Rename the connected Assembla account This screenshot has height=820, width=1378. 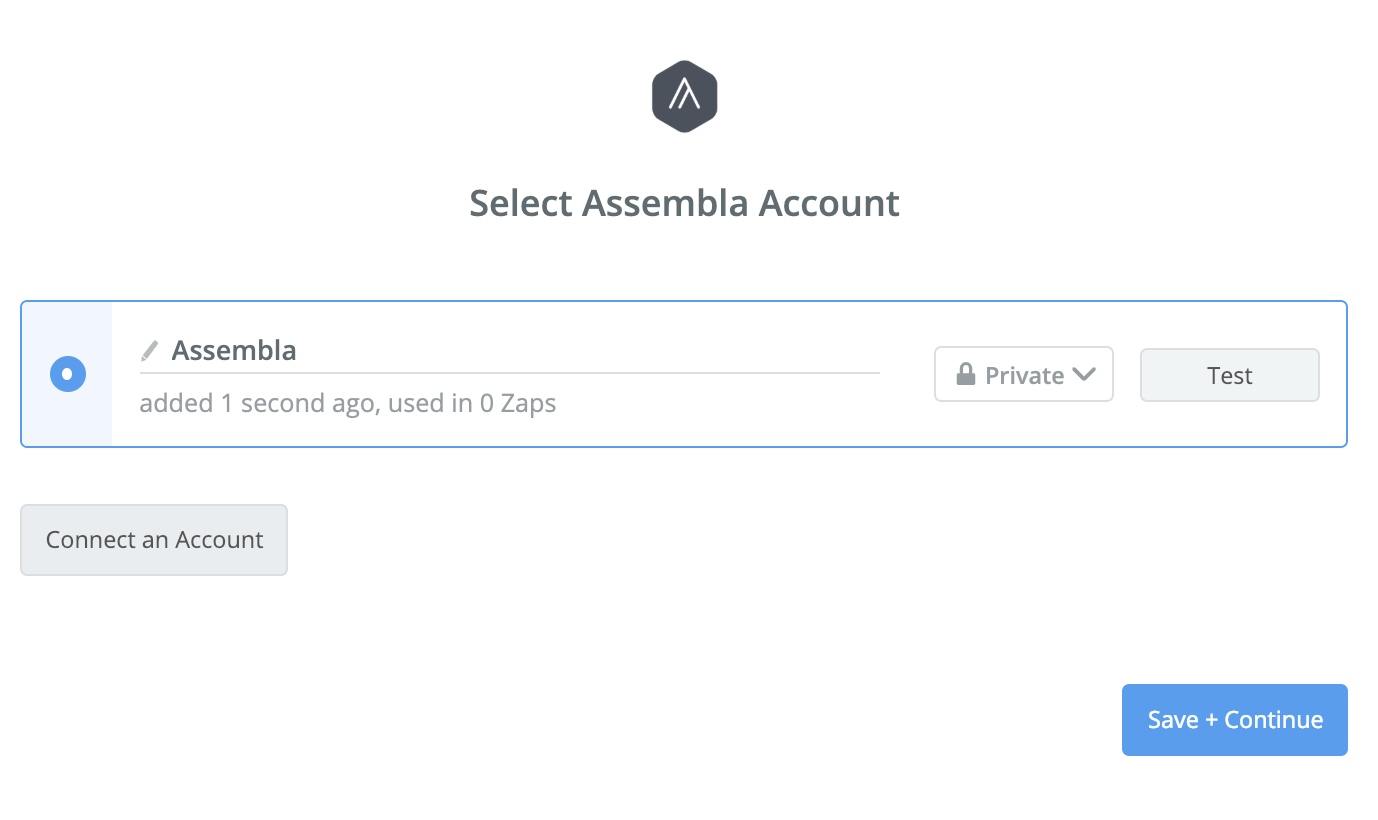pos(234,350)
